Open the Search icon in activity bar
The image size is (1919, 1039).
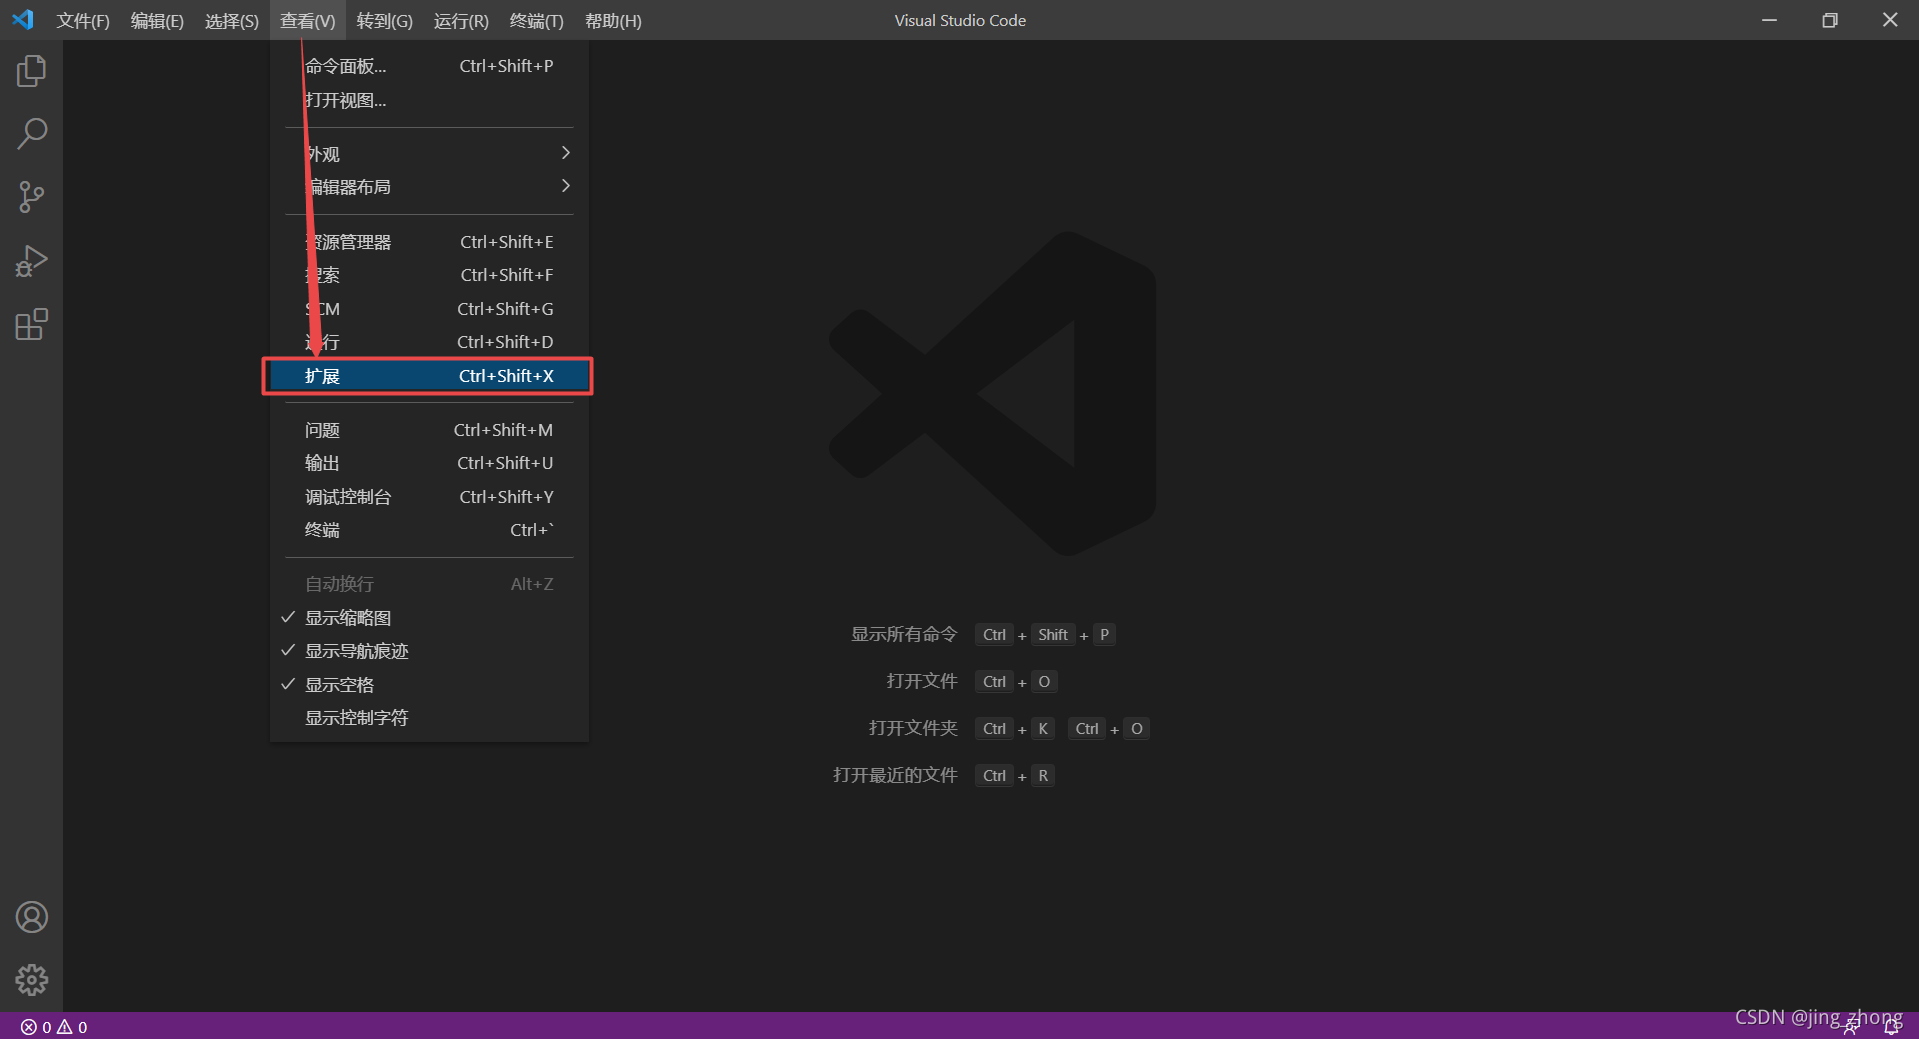click(x=31, y=134)
